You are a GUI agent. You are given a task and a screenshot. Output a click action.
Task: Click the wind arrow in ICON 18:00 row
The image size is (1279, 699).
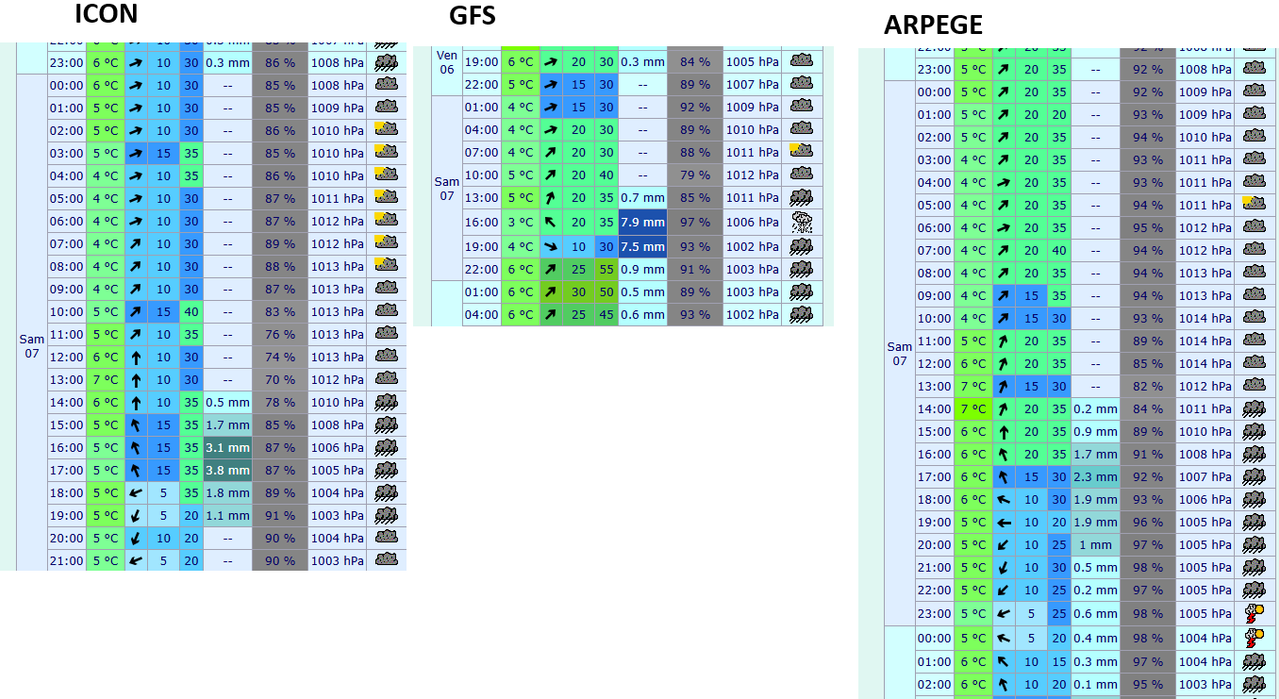(136, 492)
